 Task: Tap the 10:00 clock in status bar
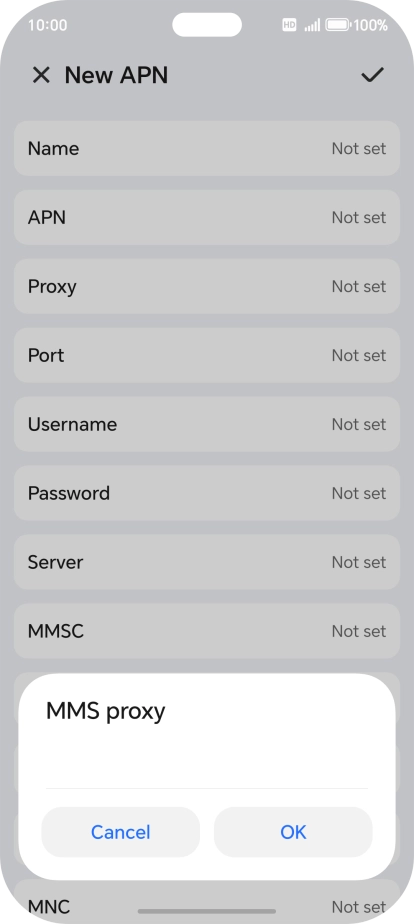click(x=47, y=25)
